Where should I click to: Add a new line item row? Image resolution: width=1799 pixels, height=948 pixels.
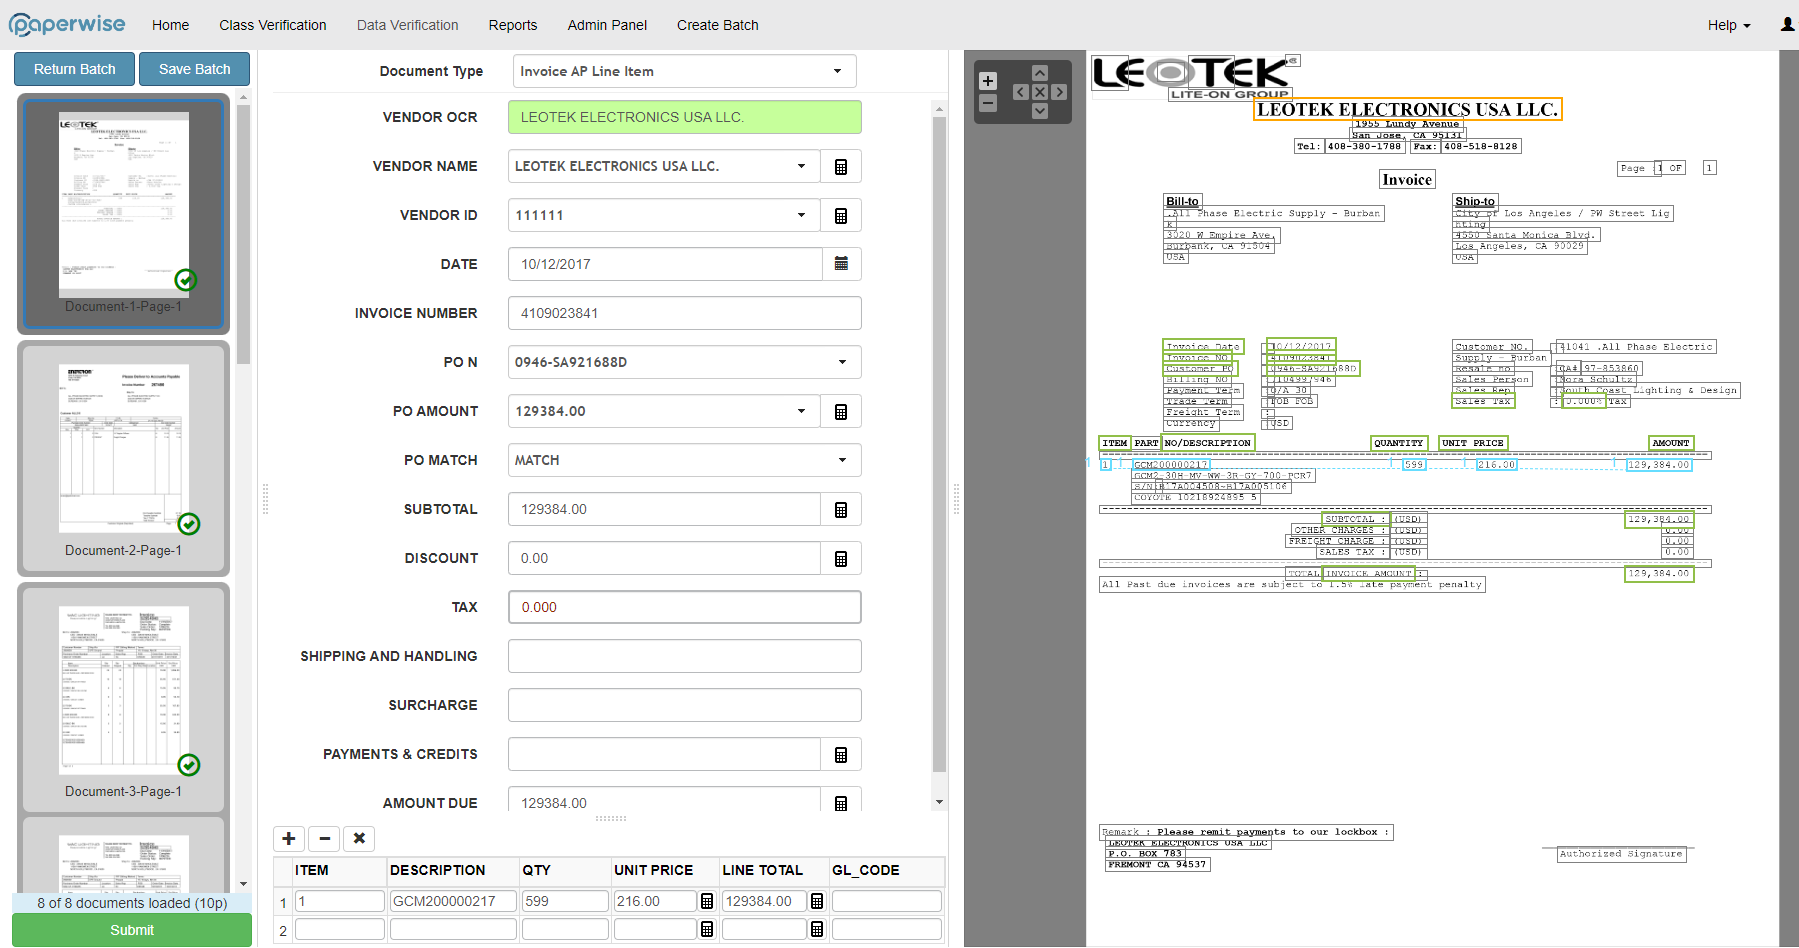289,838
